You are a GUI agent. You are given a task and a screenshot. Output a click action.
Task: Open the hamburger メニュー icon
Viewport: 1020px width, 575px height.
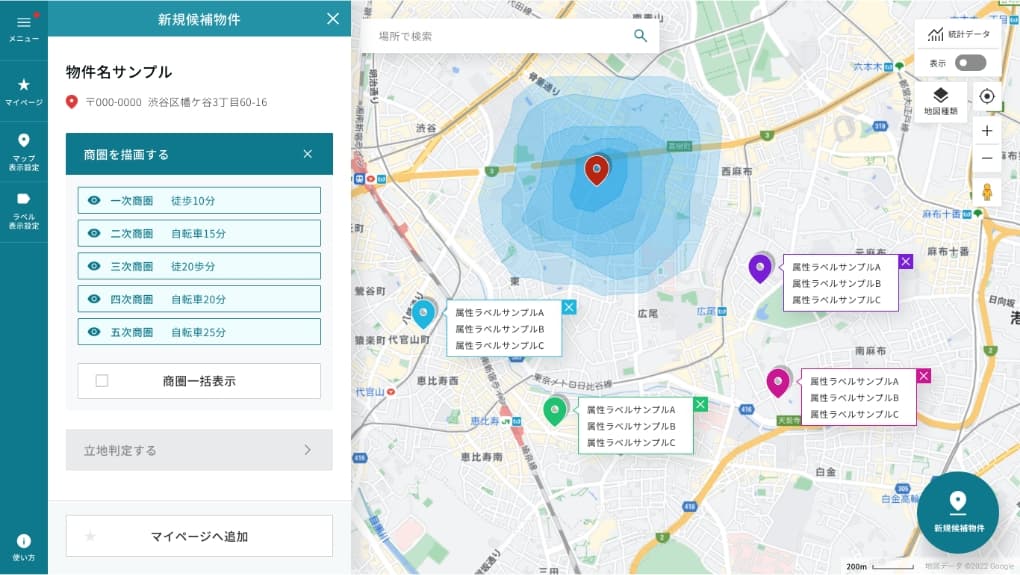tap(23, 23)
